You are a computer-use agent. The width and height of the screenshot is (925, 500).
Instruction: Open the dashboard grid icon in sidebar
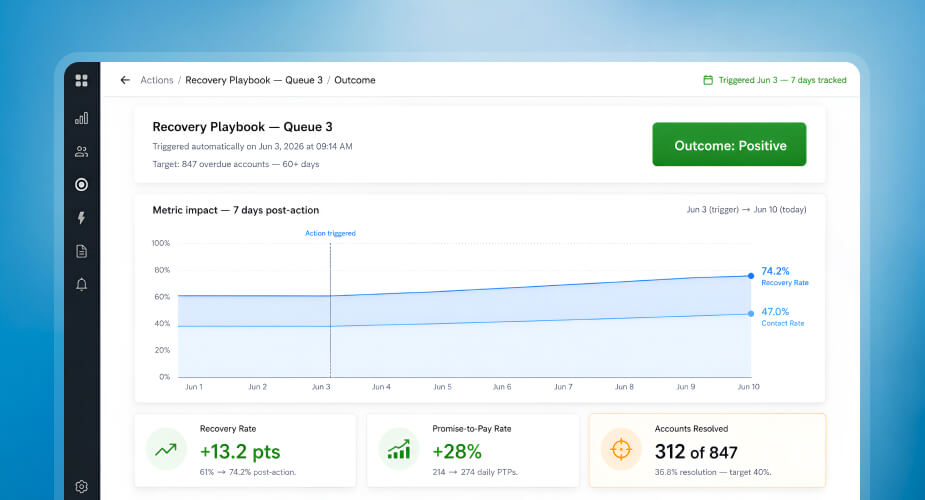81,80
